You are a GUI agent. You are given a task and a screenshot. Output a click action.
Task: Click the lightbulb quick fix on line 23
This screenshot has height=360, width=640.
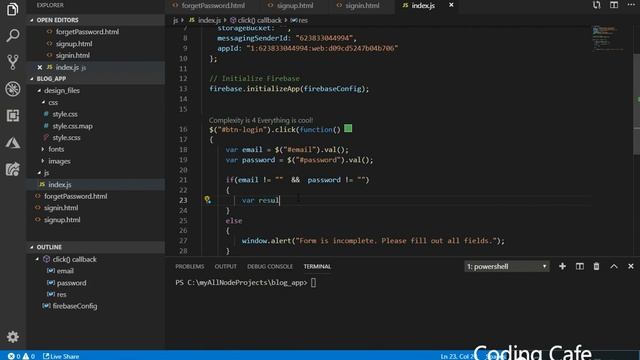click(207, 200)
